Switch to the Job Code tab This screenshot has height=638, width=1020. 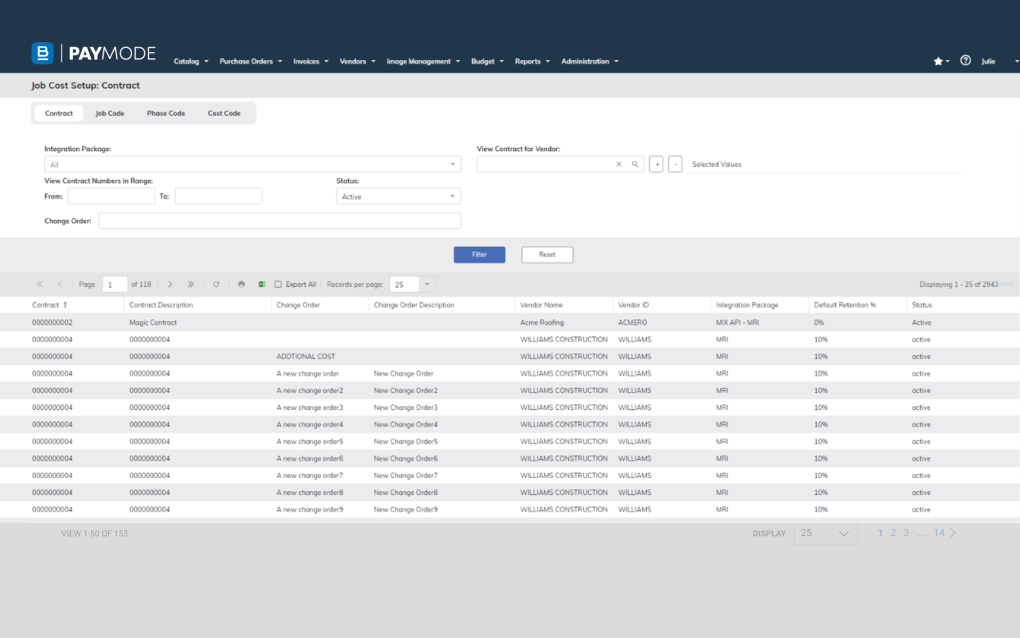click(110, 113)
